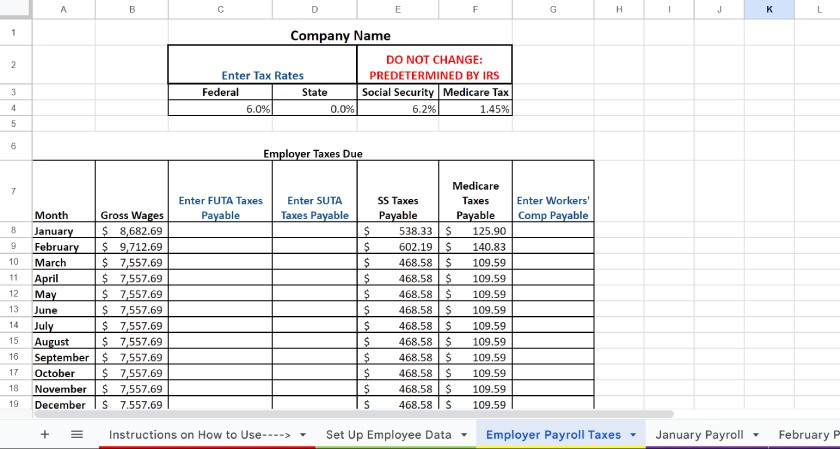Select January gross wages 8,682.69
Viewport: 840px width, 449px height.
pyautogui.click(x=132, y=231)
